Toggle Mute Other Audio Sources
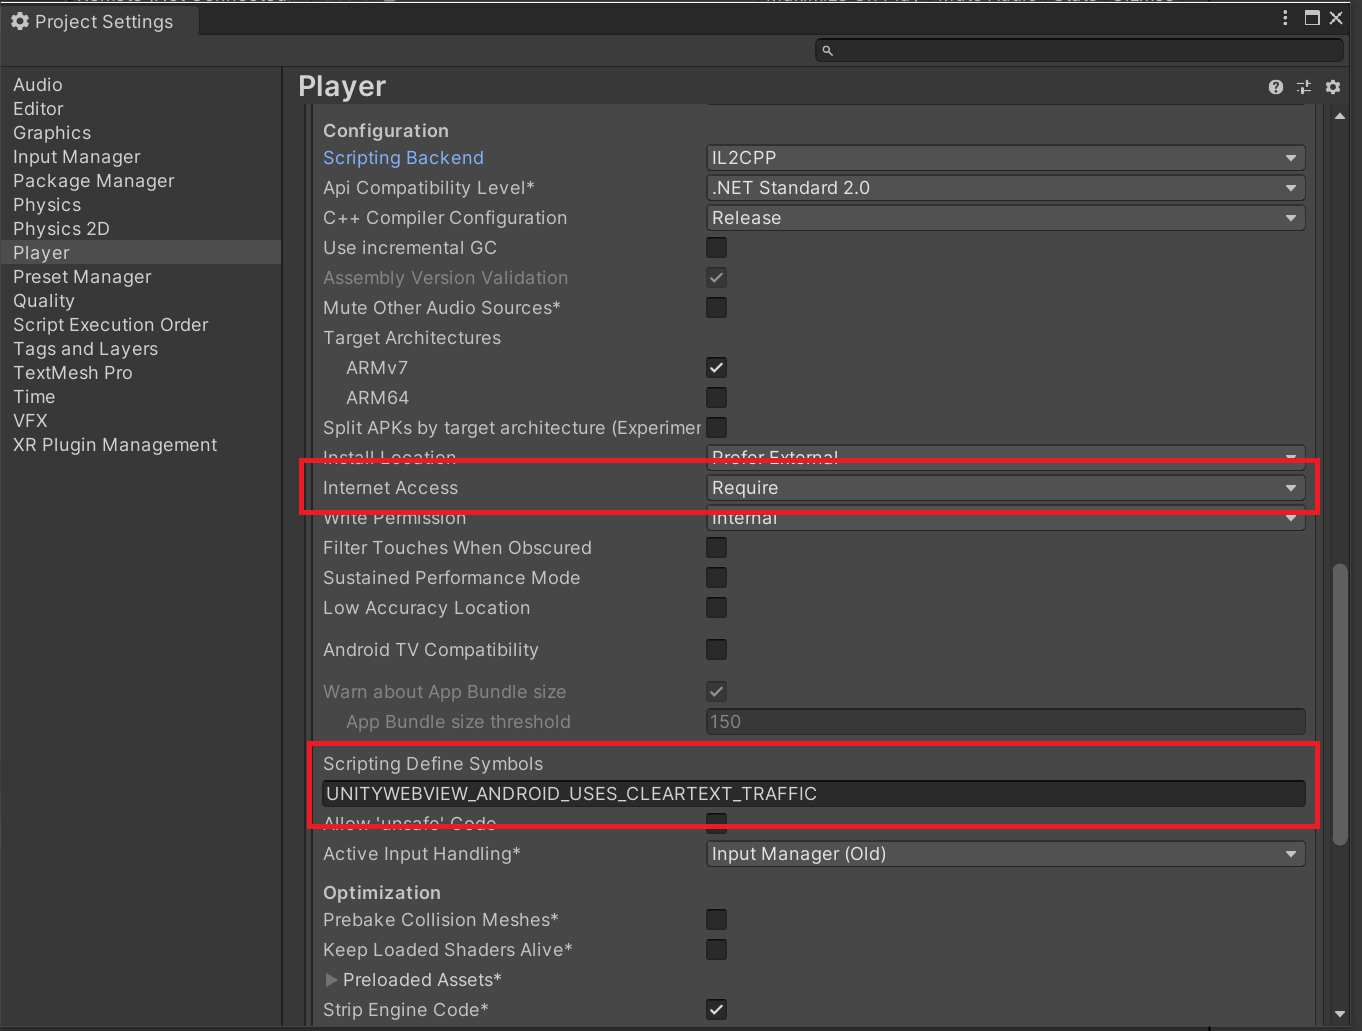 coord(716,307)
